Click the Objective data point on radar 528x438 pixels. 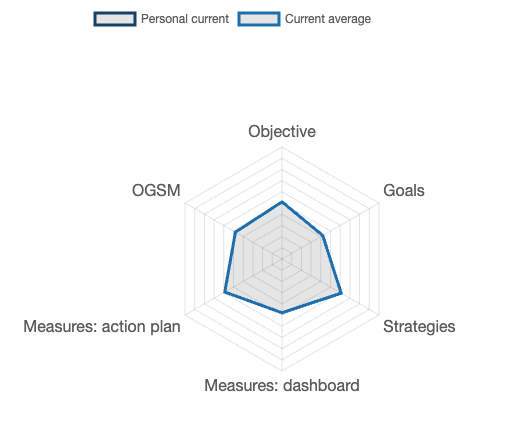(282, 202)
